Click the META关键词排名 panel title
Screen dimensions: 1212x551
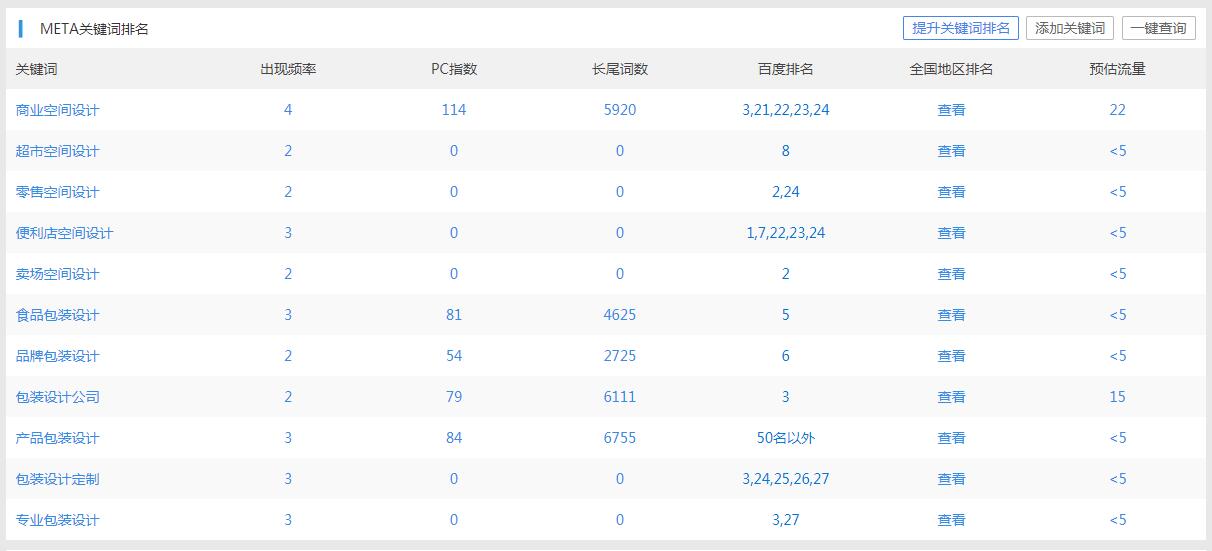[x=94, y=29]
